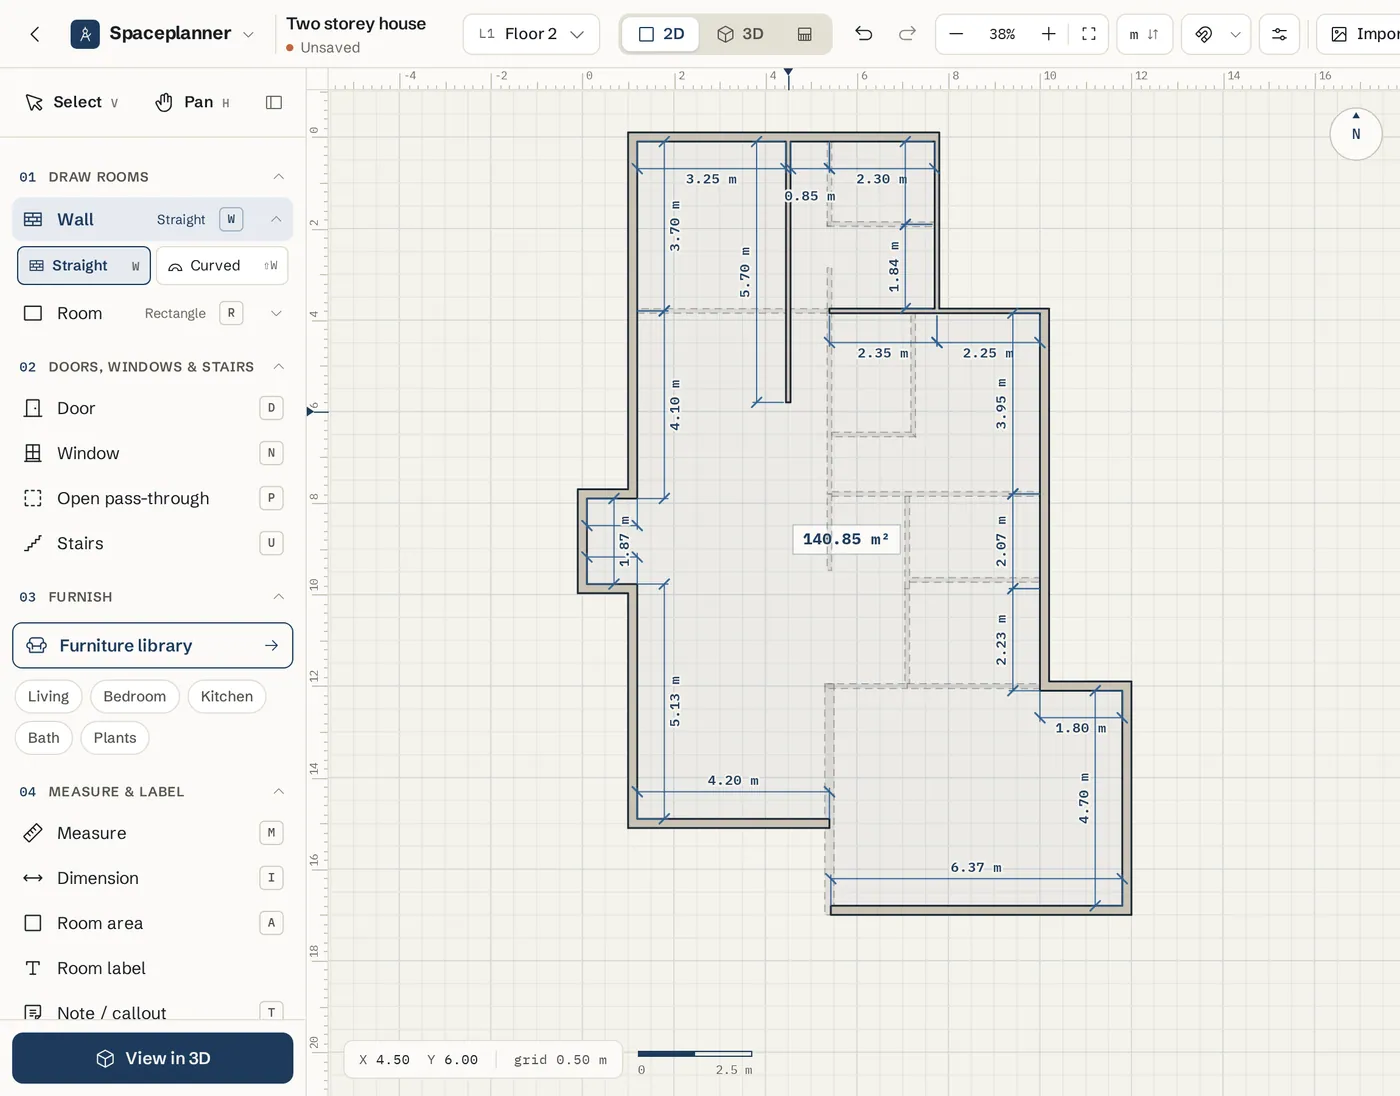Collapse the Draw Rooms section
Image resolution: width=1400 pixels, height=1096 pixels.
pos(279,177)
